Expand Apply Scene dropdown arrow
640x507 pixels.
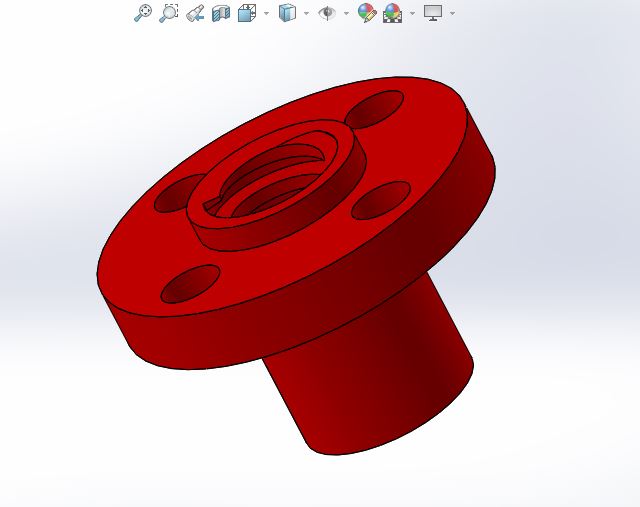[x=412, y=13]
